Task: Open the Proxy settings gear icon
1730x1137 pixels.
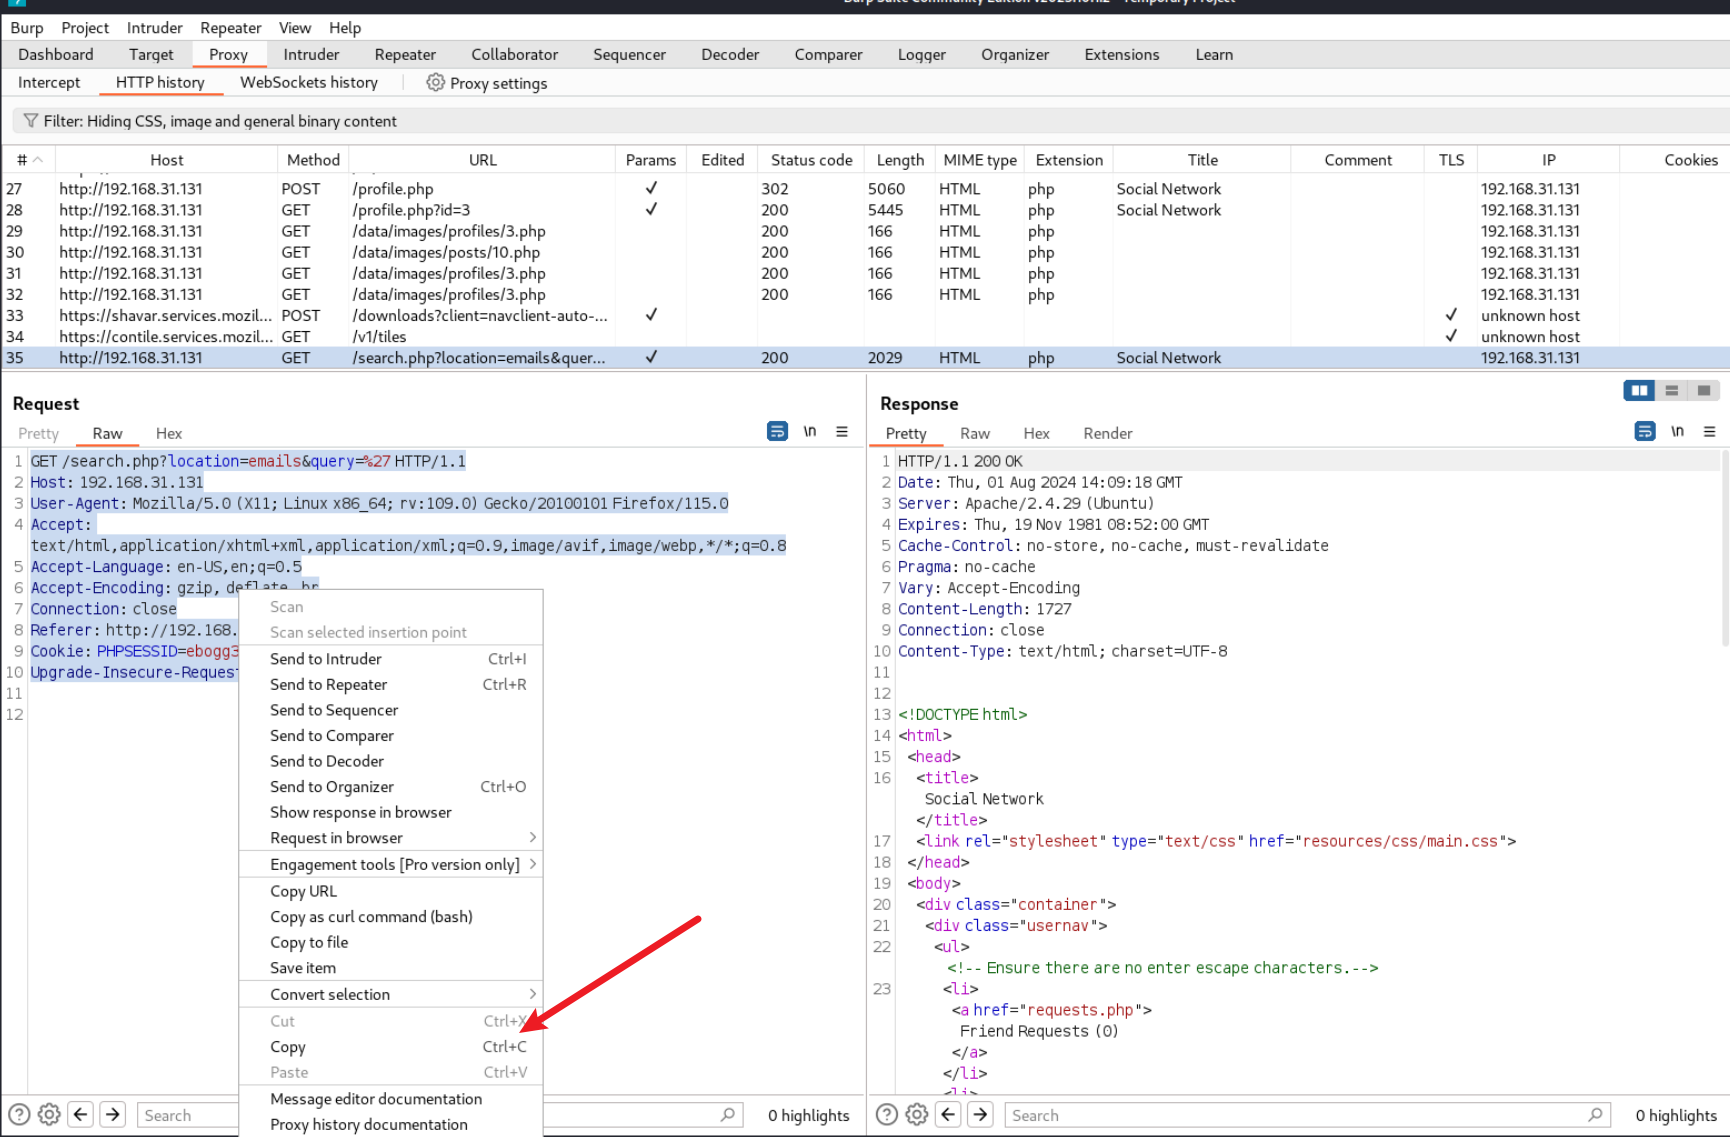Action: click(435, 82)
